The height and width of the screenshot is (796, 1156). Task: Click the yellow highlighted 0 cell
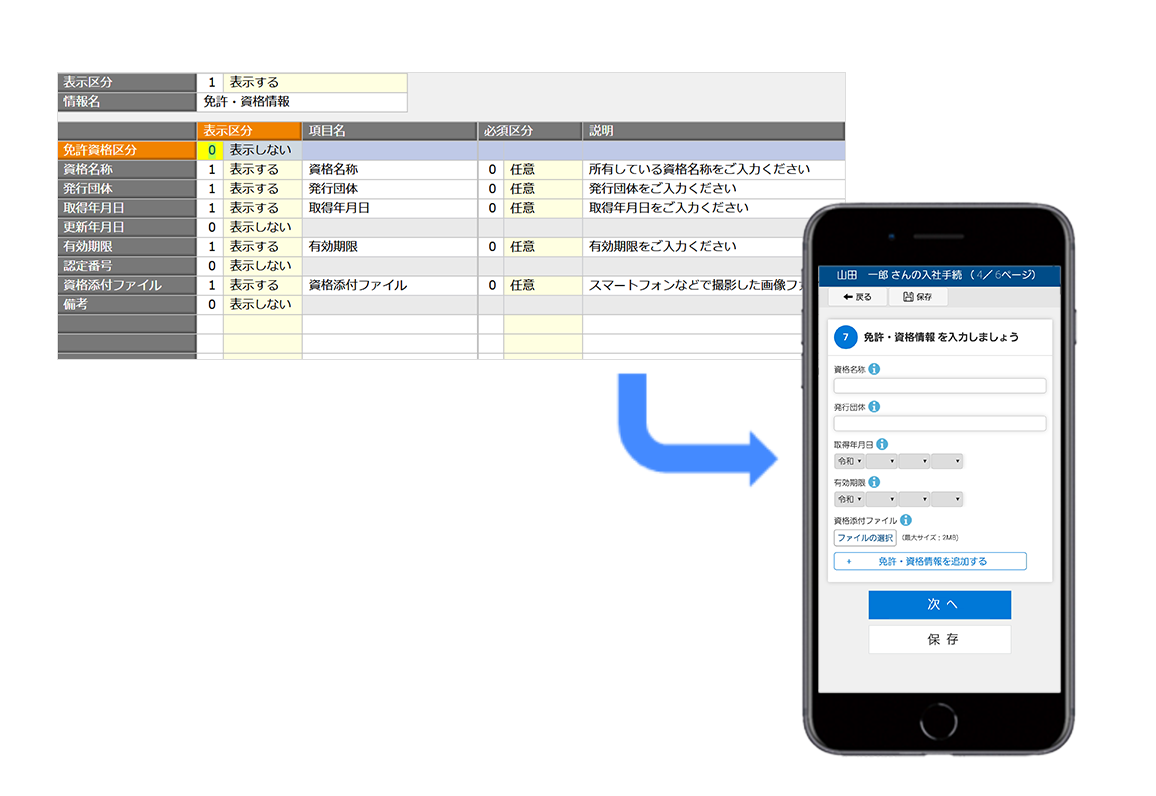click(211, 150)
